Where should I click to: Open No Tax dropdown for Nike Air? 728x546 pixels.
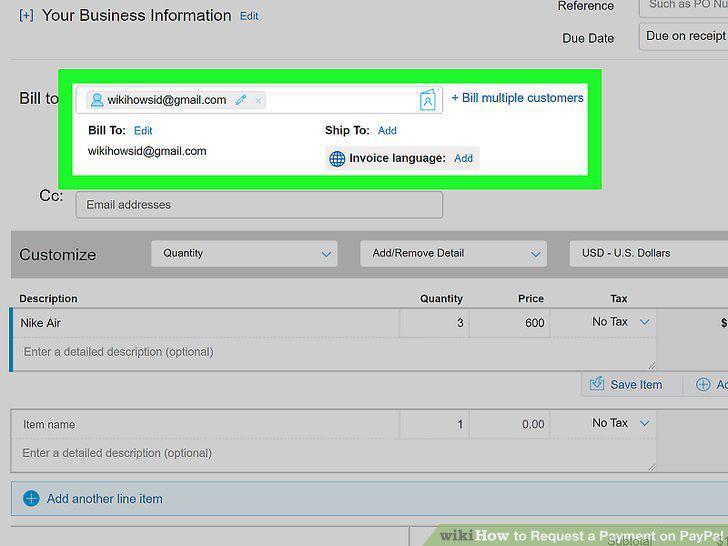(x=620, y=322)
